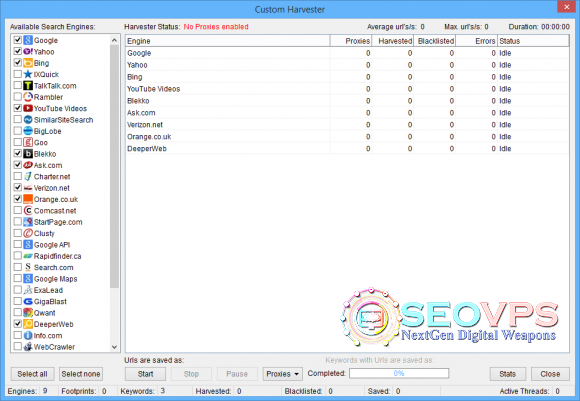Viewport: 580px width, 401px height.
Task: Enable the Rambler checkbox
Action: (x=17, y=97)
